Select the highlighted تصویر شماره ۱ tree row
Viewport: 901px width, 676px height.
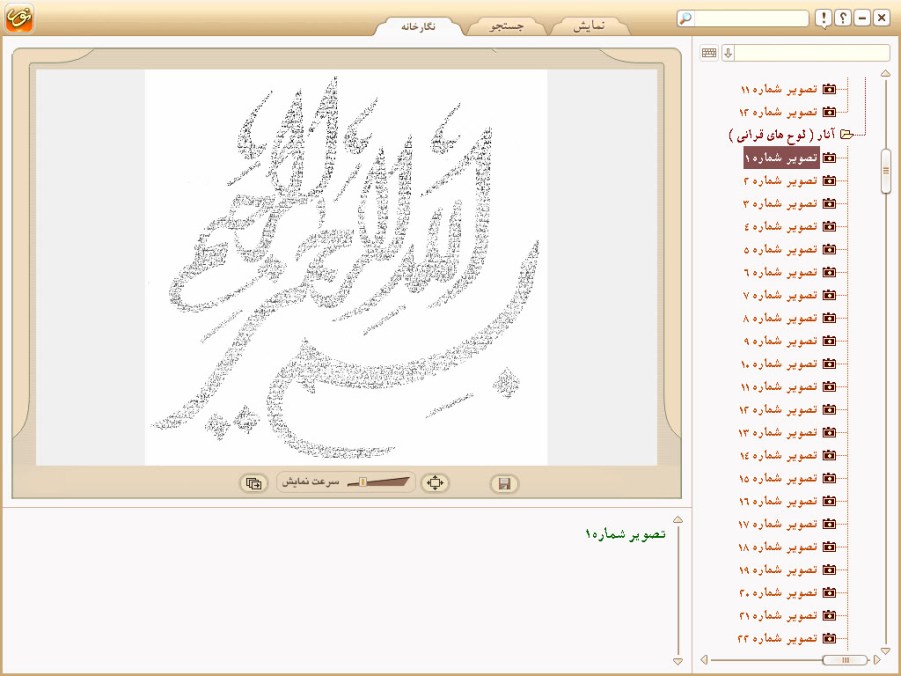coord(781,158)
